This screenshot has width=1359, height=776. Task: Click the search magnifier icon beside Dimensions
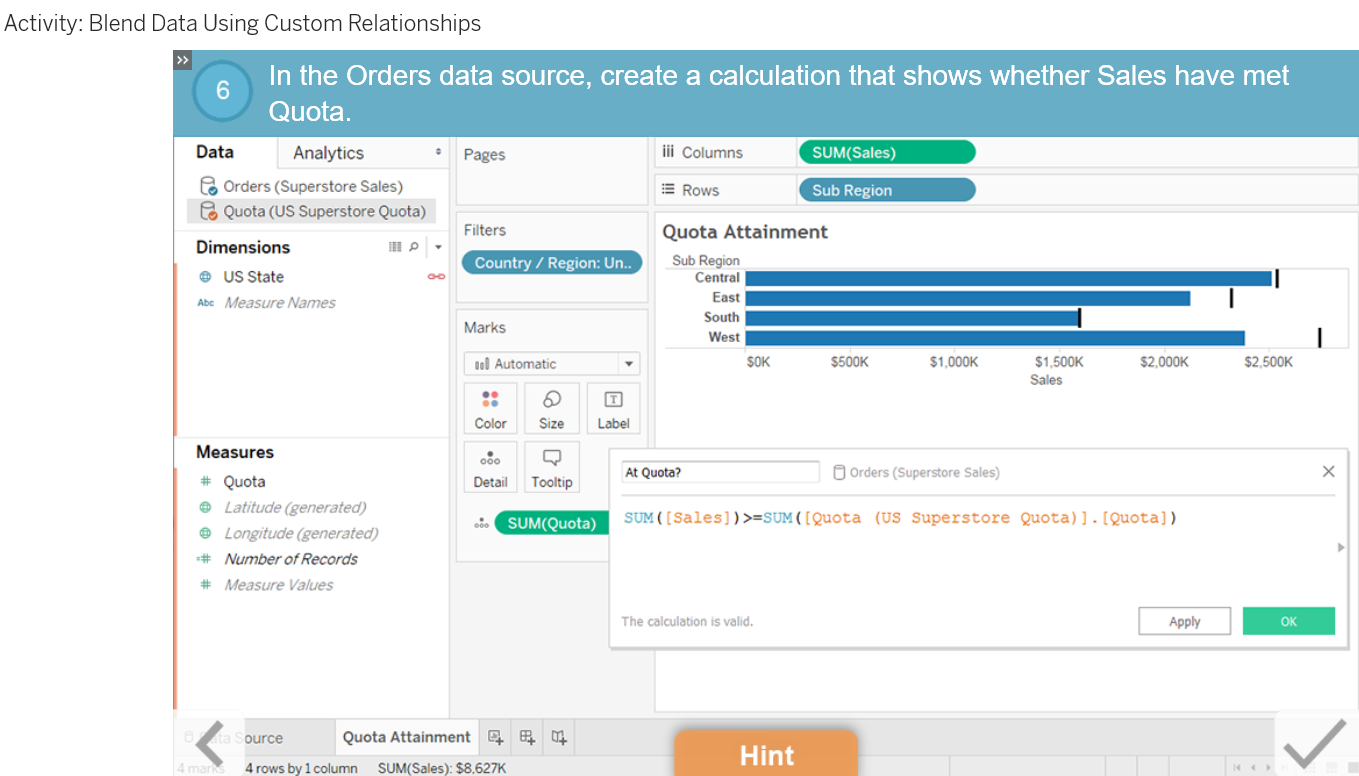pos(414,247)
